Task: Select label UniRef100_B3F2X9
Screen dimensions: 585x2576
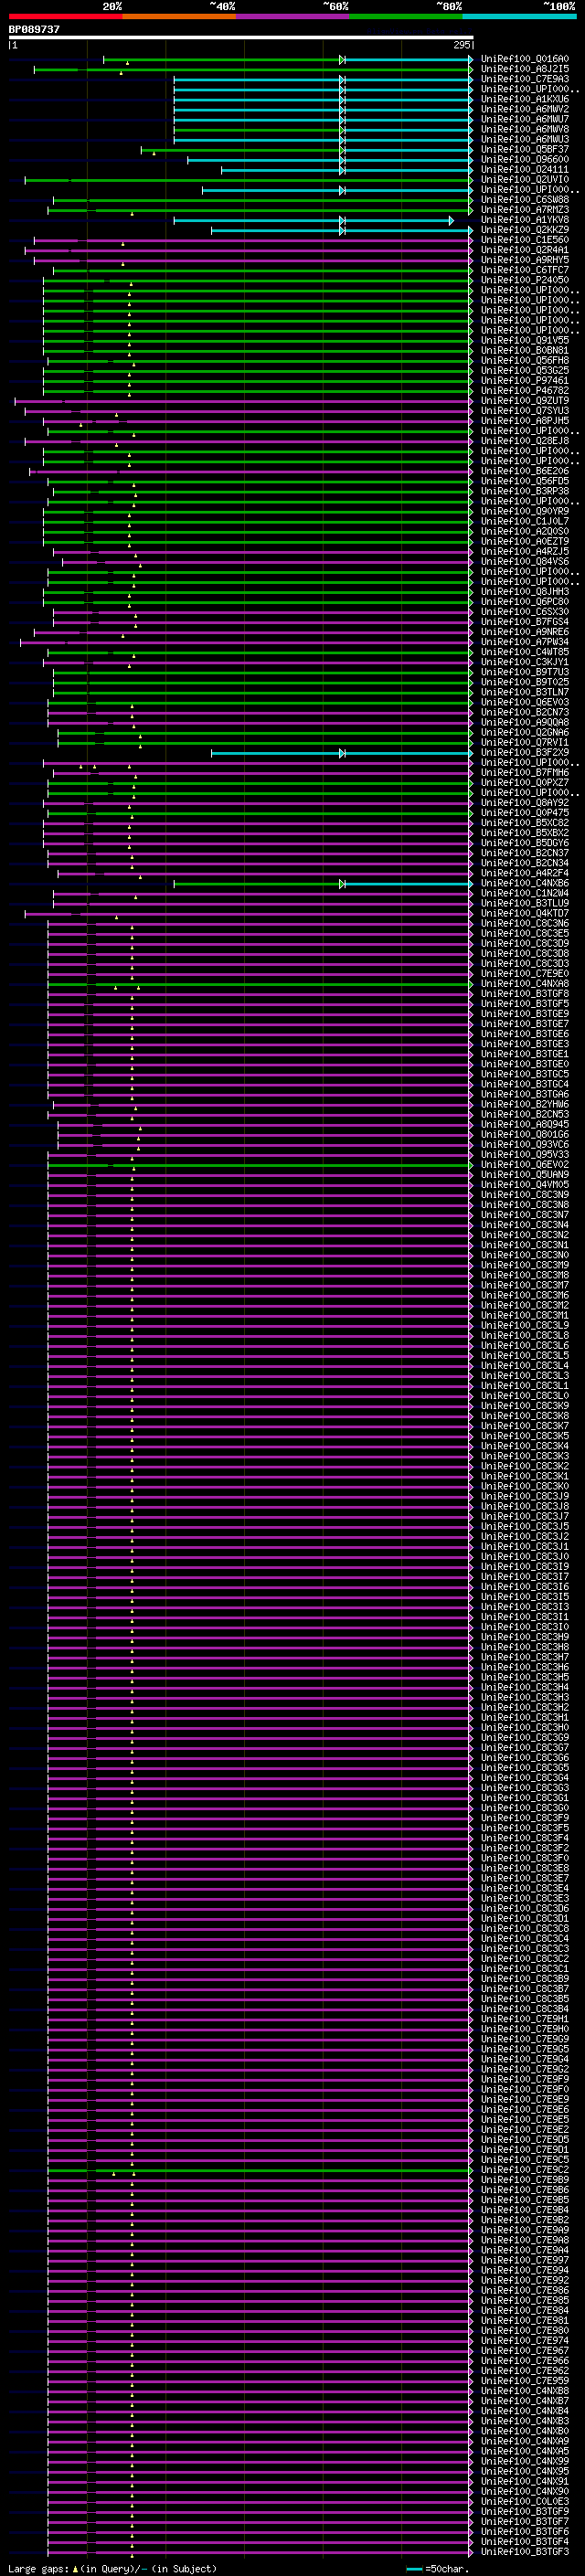Action: click(525, 753)
